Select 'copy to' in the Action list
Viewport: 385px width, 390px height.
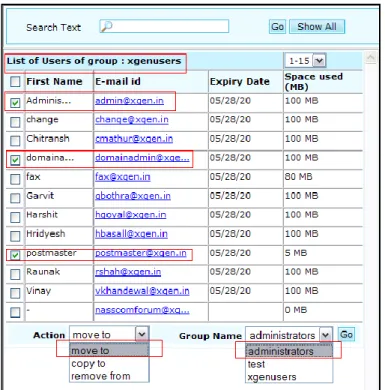coord(109,363)
